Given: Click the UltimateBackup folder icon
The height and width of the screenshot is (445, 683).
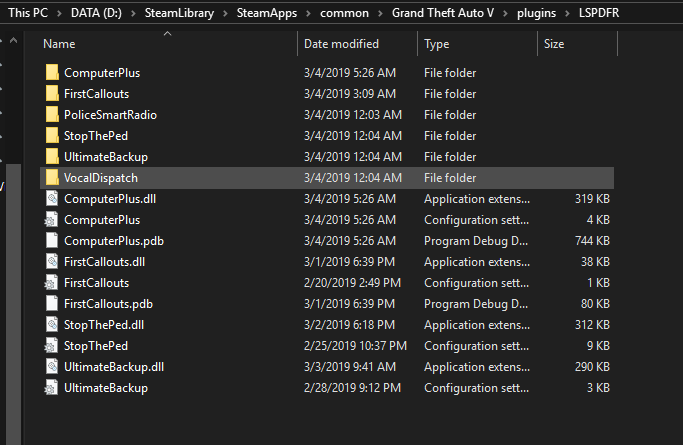Looking at the screenshot, I should (x=52, y=157).
